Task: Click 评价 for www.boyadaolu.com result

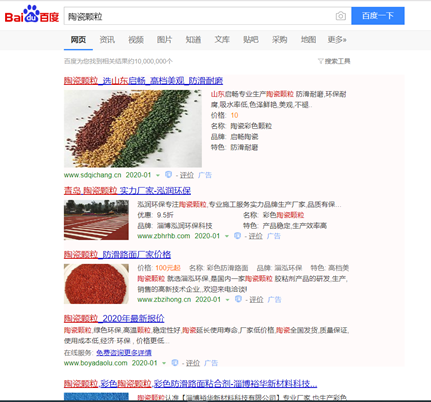Action: pos(193,363)
